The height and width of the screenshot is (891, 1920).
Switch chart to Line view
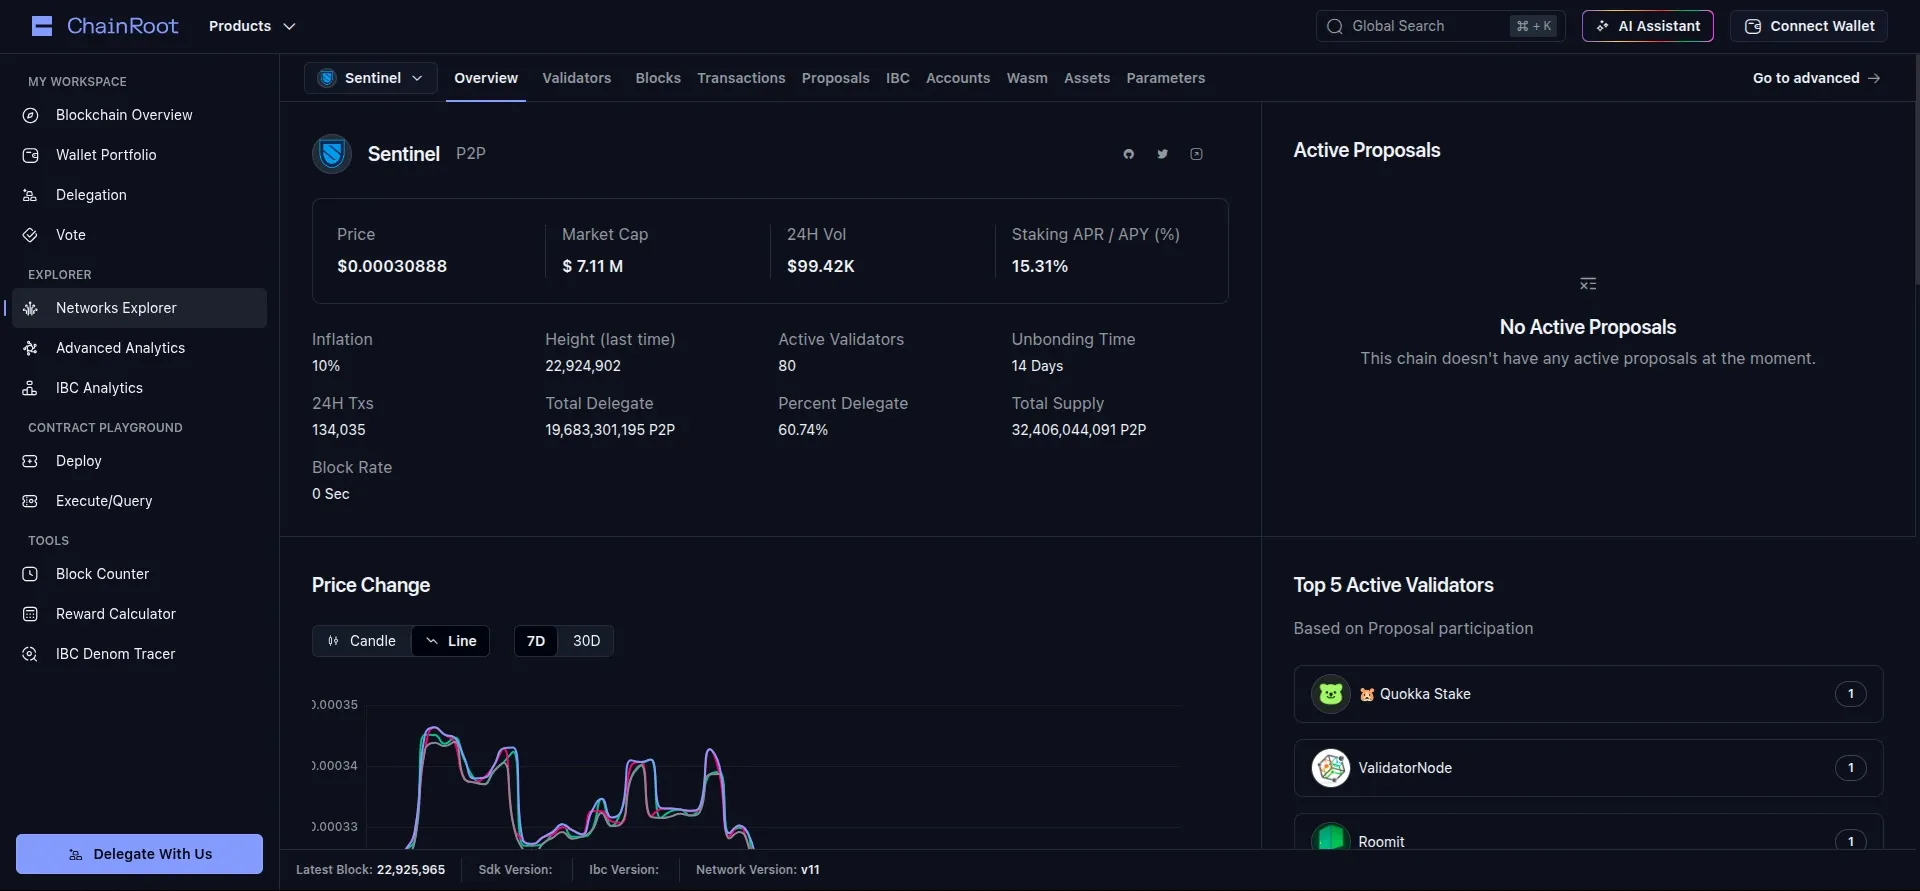[x=451, y=641]
